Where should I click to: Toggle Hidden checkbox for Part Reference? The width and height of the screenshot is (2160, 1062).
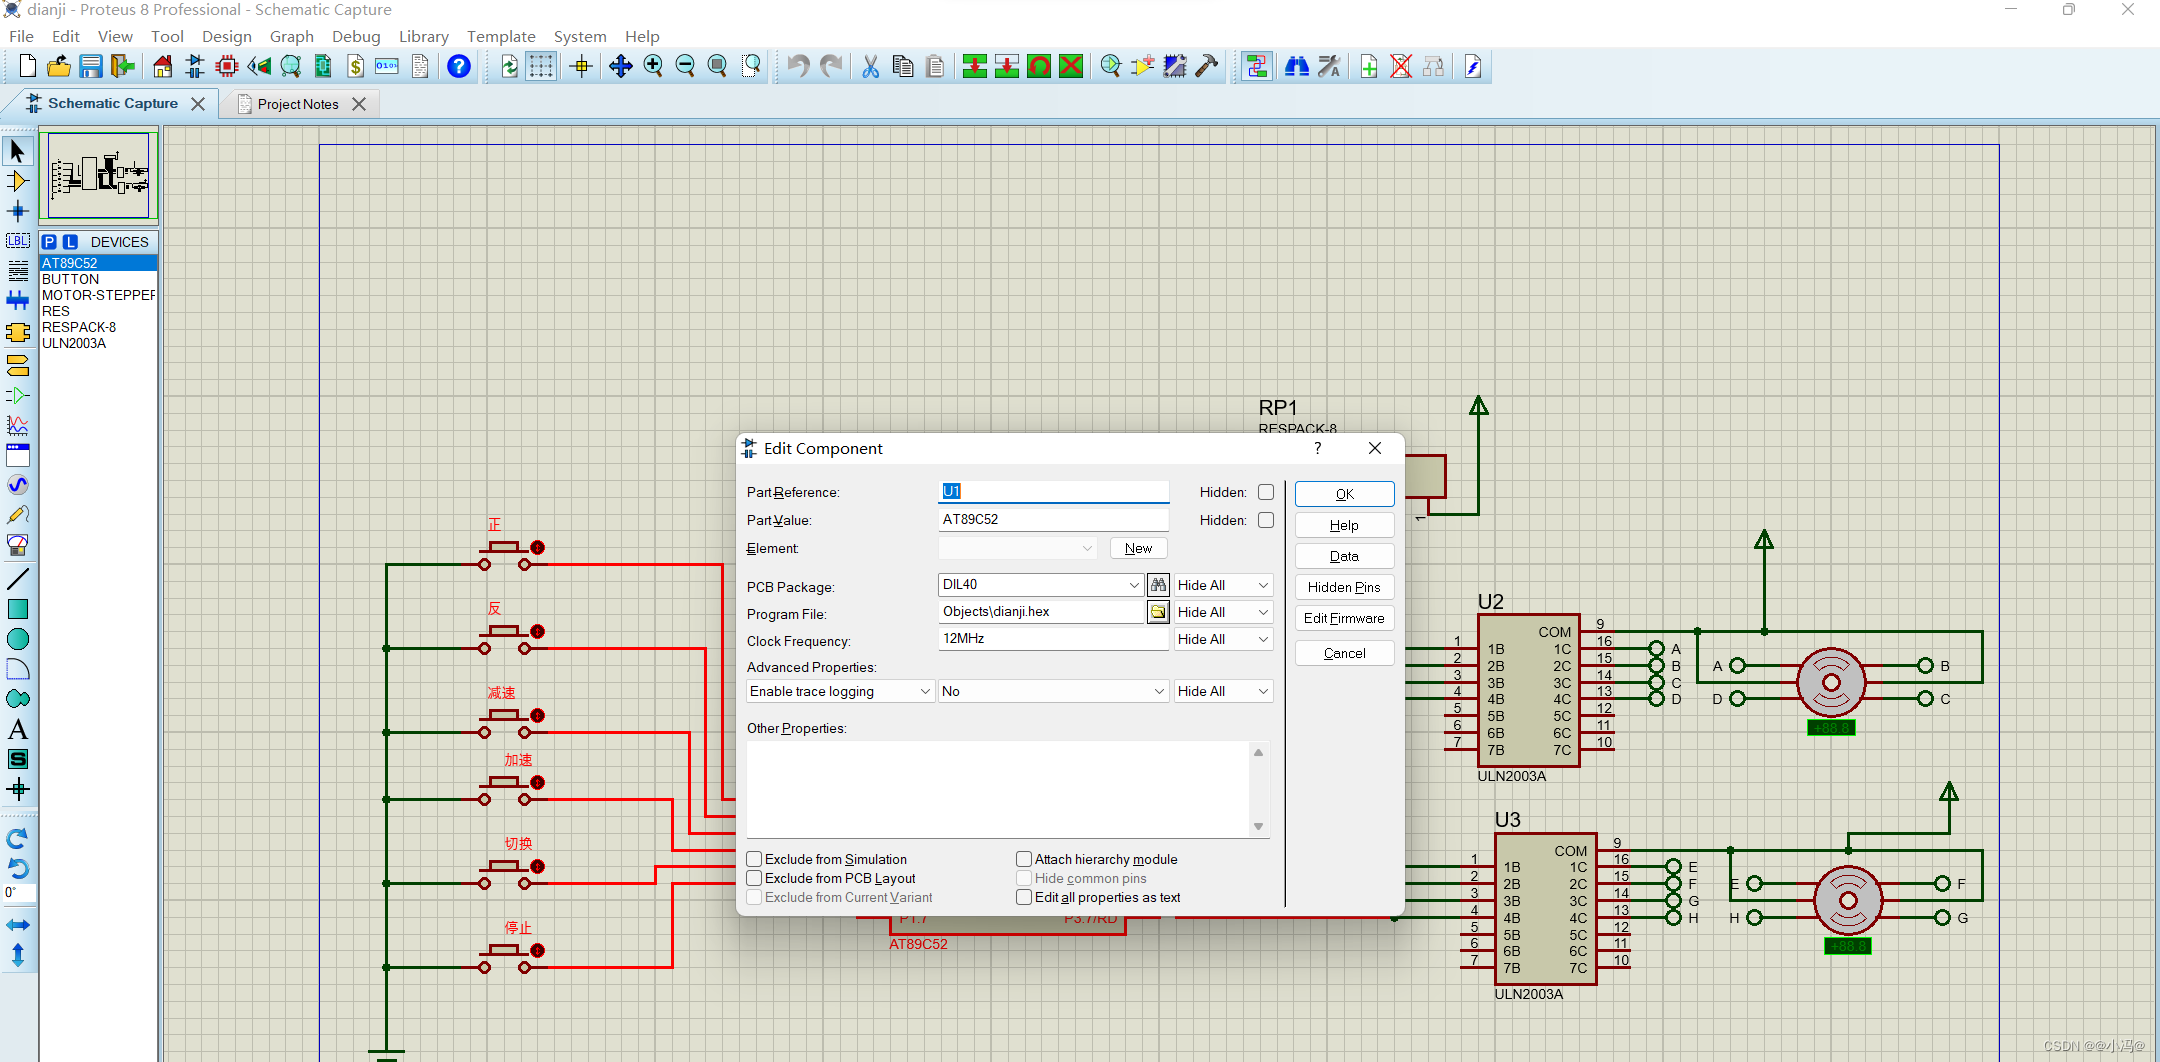1266,492
